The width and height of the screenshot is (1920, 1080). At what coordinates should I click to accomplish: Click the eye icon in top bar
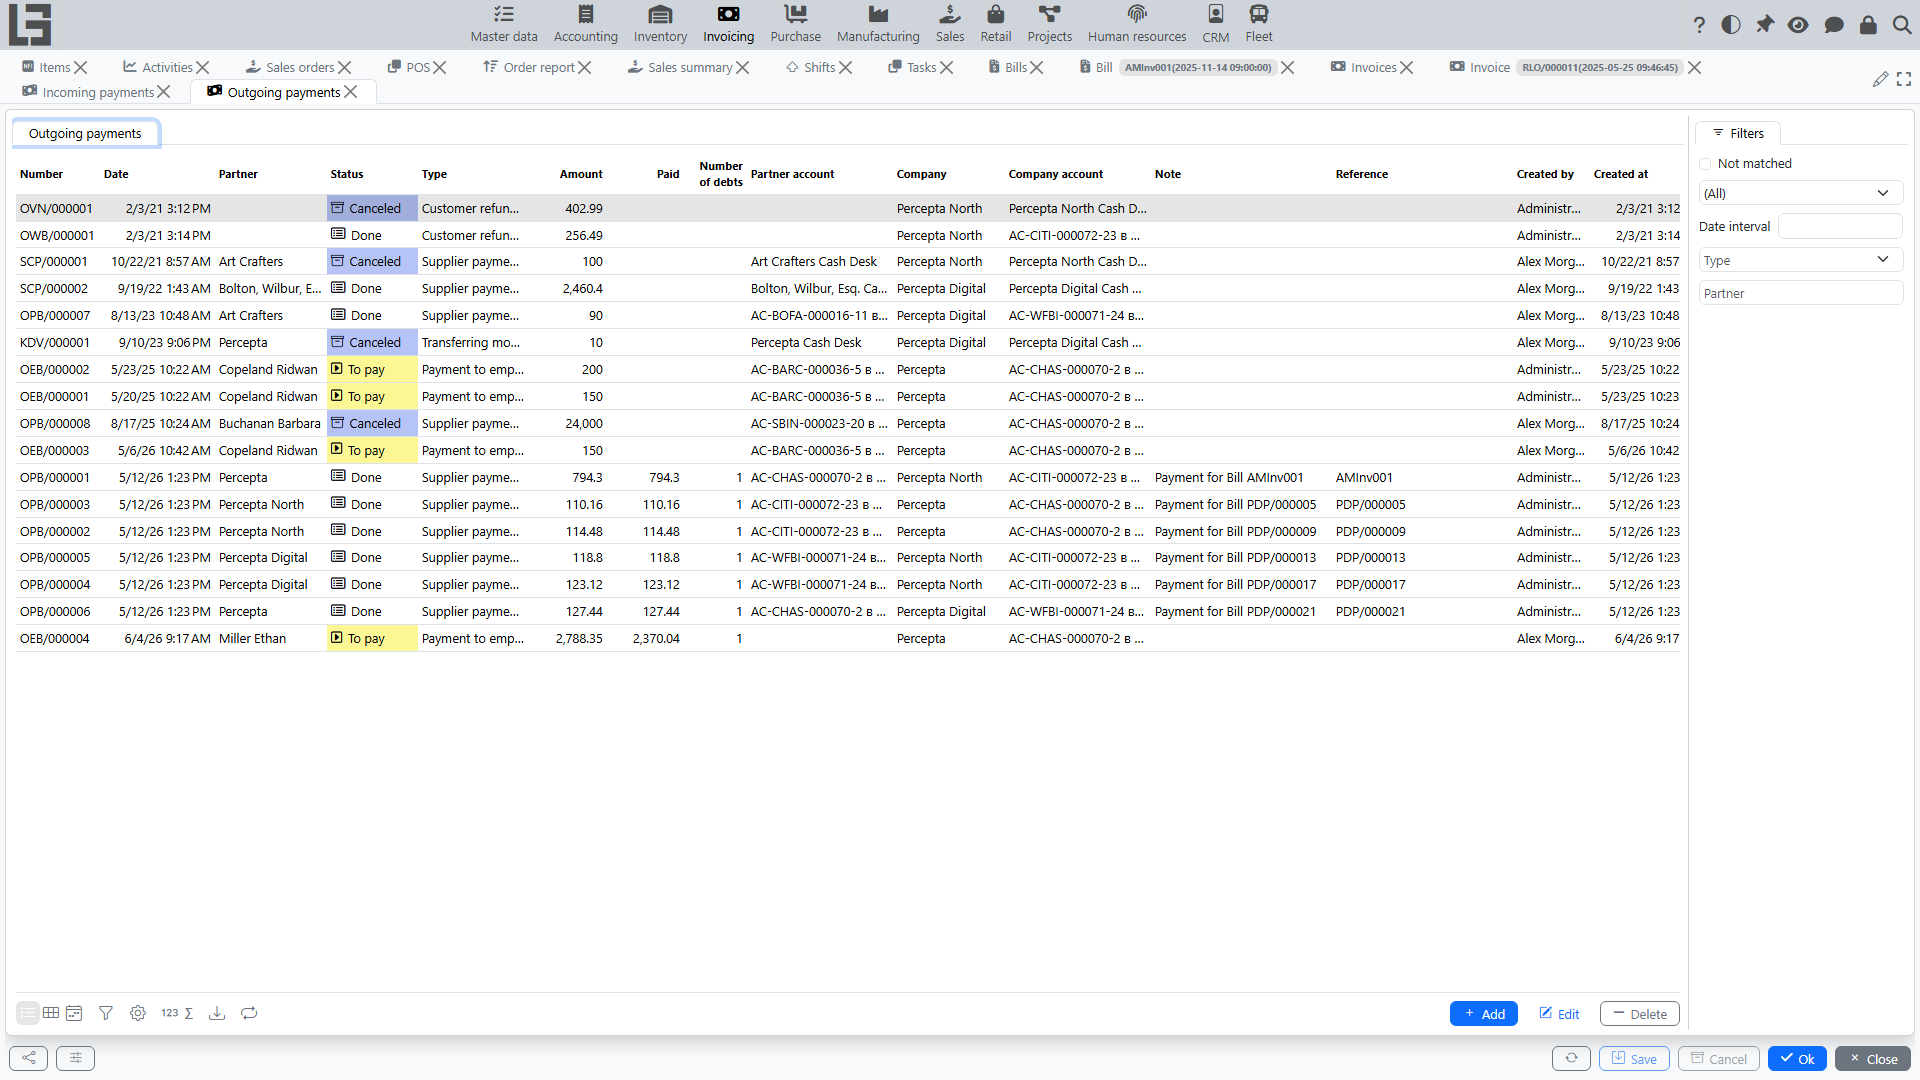(1798, 25)
